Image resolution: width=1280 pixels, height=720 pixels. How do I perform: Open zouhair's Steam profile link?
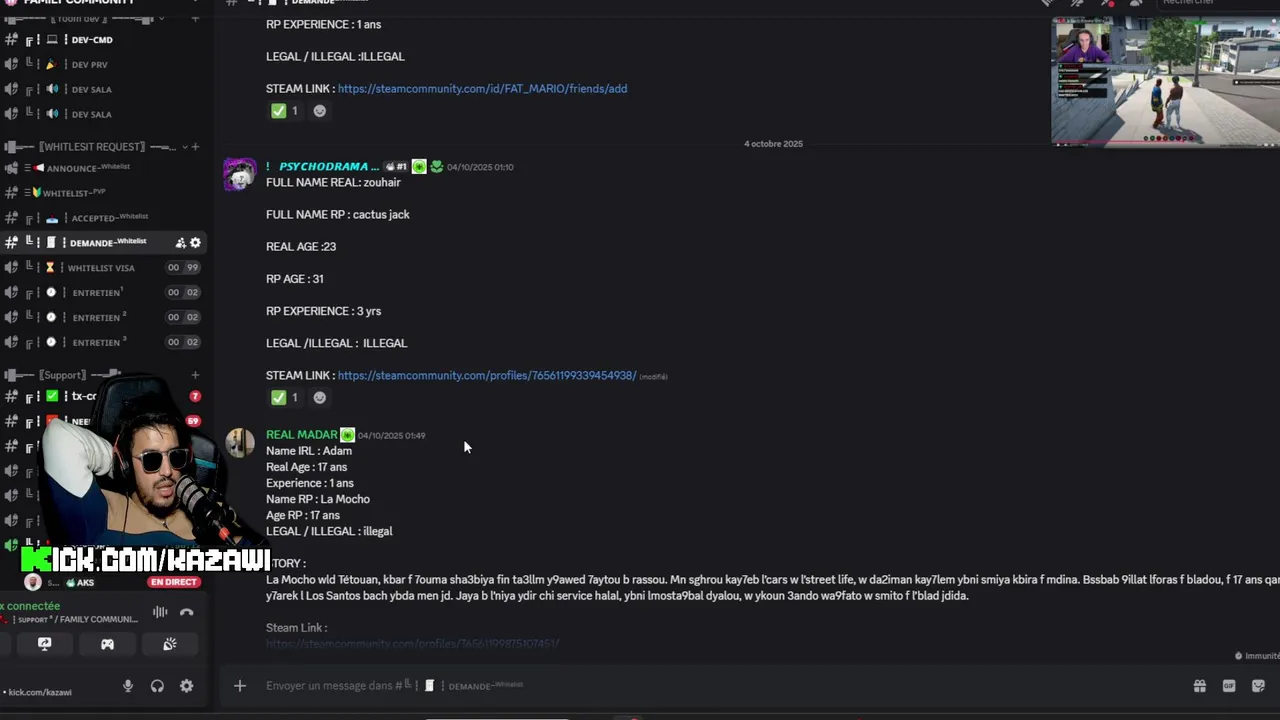[487, 376]
